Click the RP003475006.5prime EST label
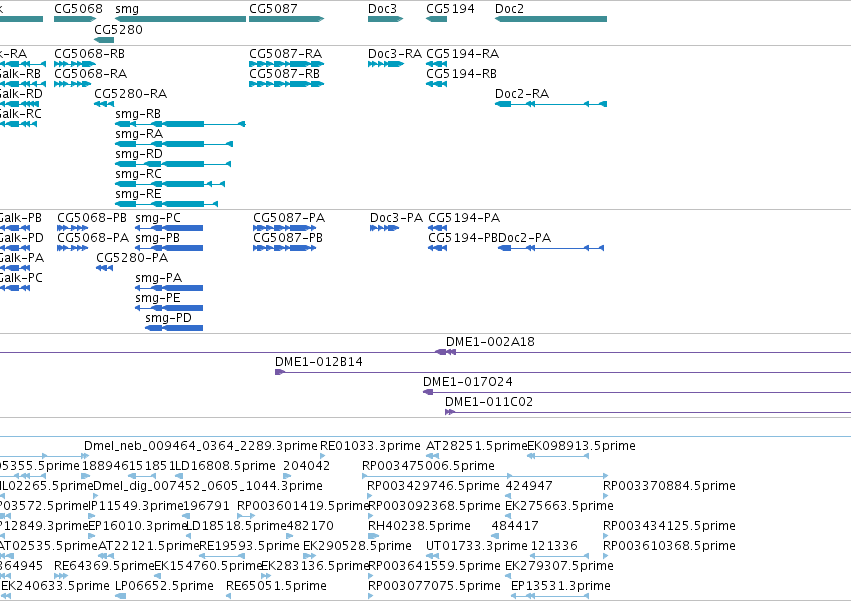The width and height of the screenshot is (851, 601). (x=428, y=466)
